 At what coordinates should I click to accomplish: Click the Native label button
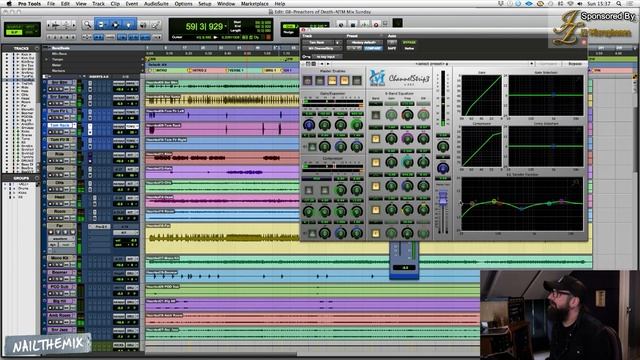point(409,48)
